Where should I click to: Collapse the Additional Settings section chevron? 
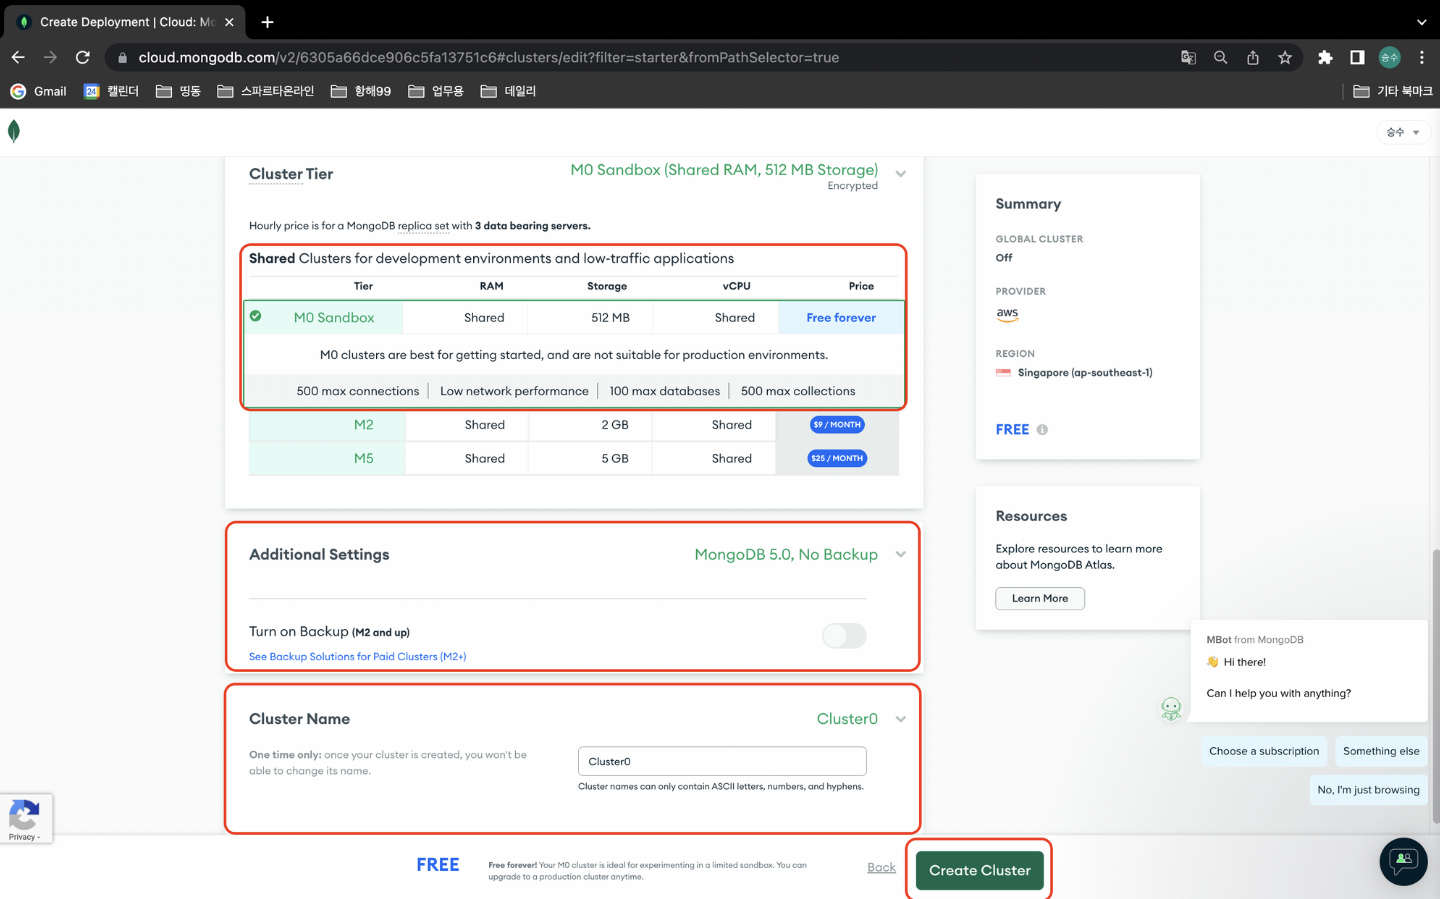901,555
